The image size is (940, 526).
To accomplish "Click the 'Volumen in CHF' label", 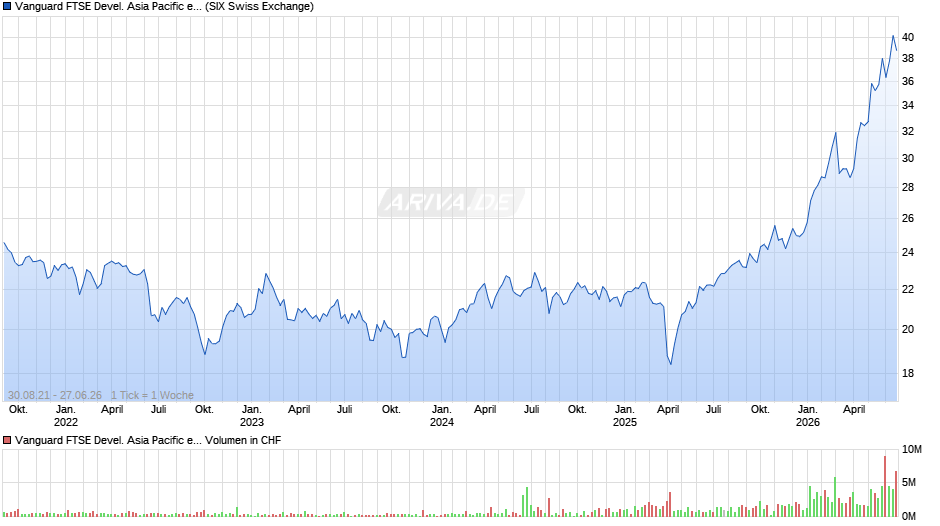I will (243, 440).
